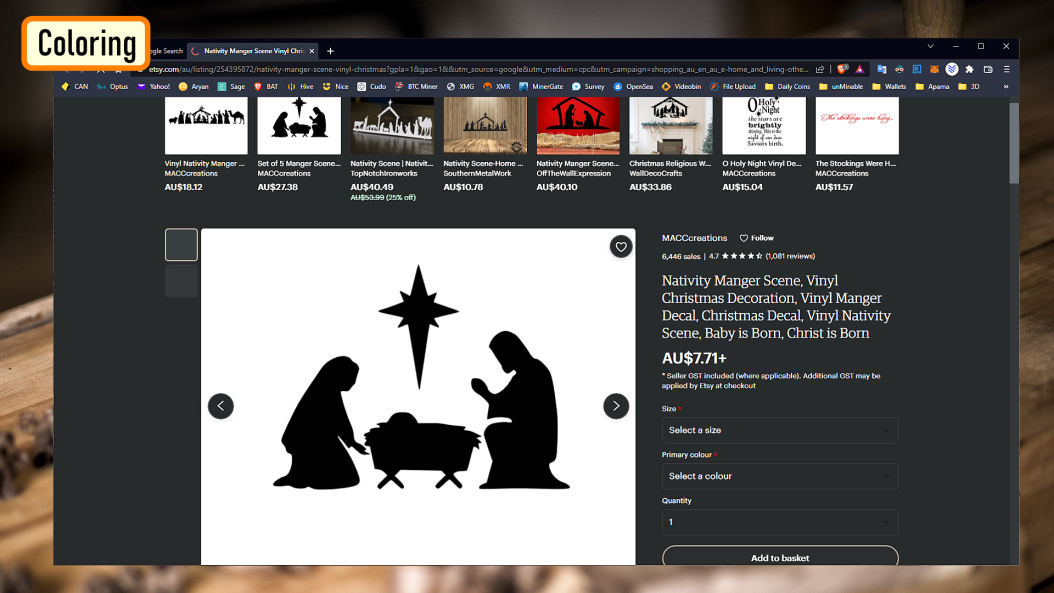Click the Brave Shields lion icon

point(842,69)
